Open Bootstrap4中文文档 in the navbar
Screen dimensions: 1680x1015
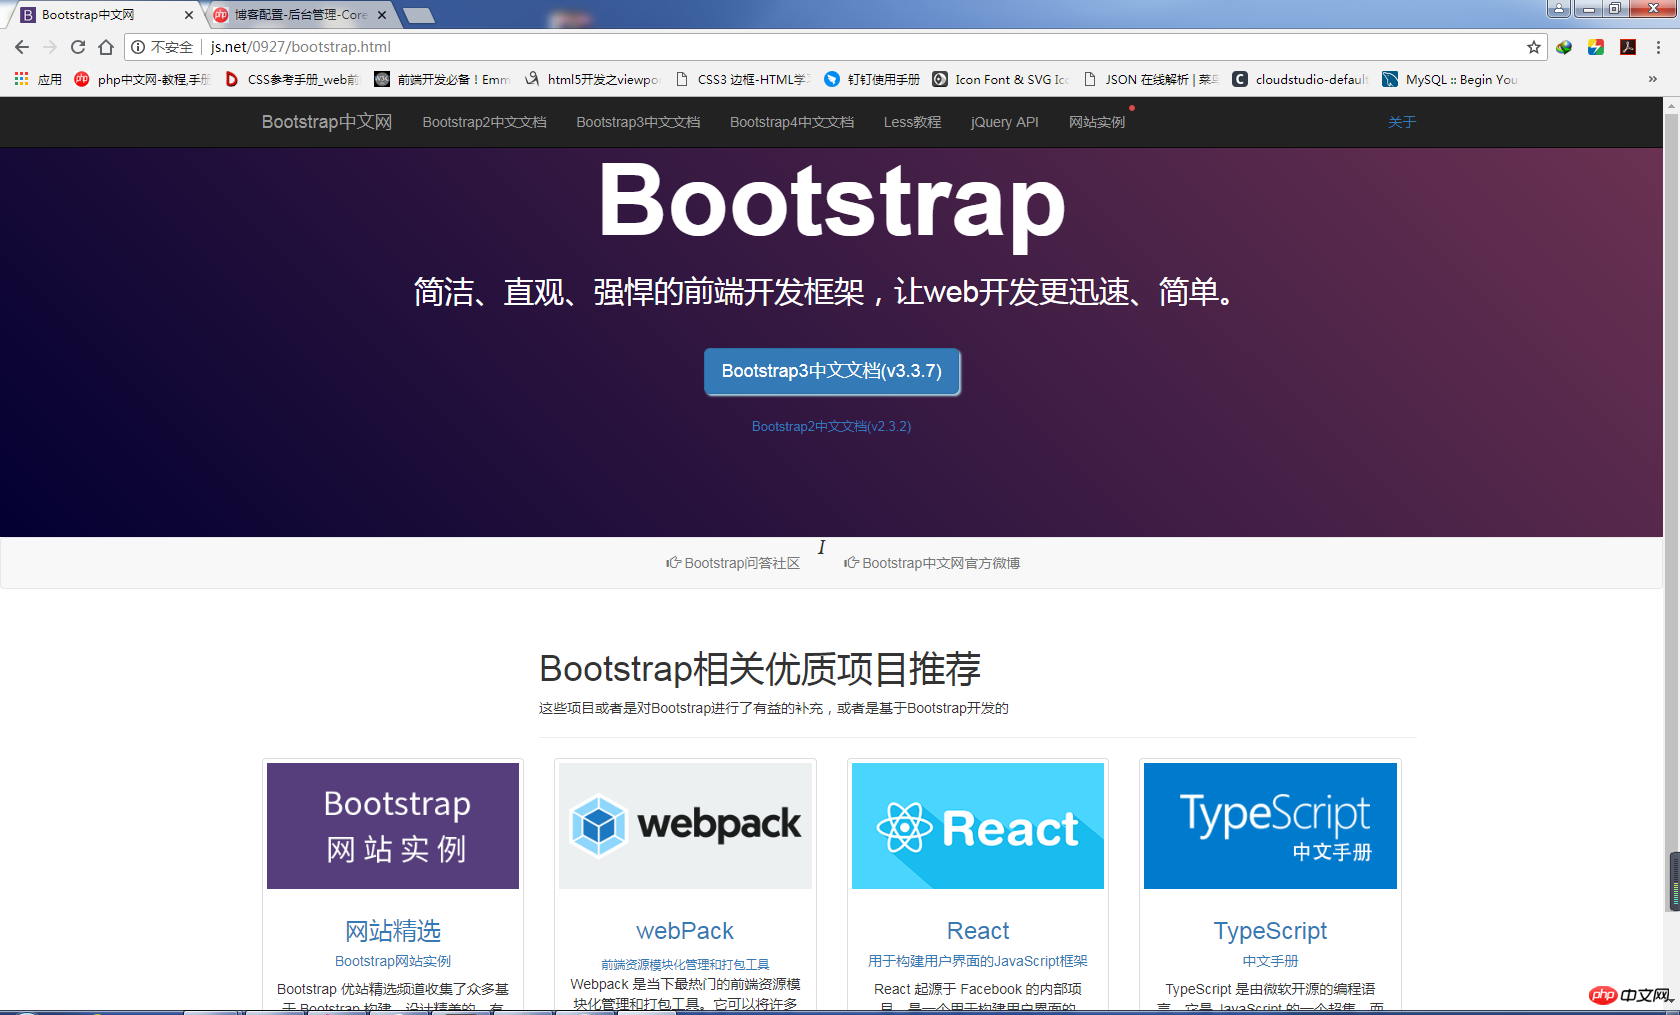tap(792, 122)
